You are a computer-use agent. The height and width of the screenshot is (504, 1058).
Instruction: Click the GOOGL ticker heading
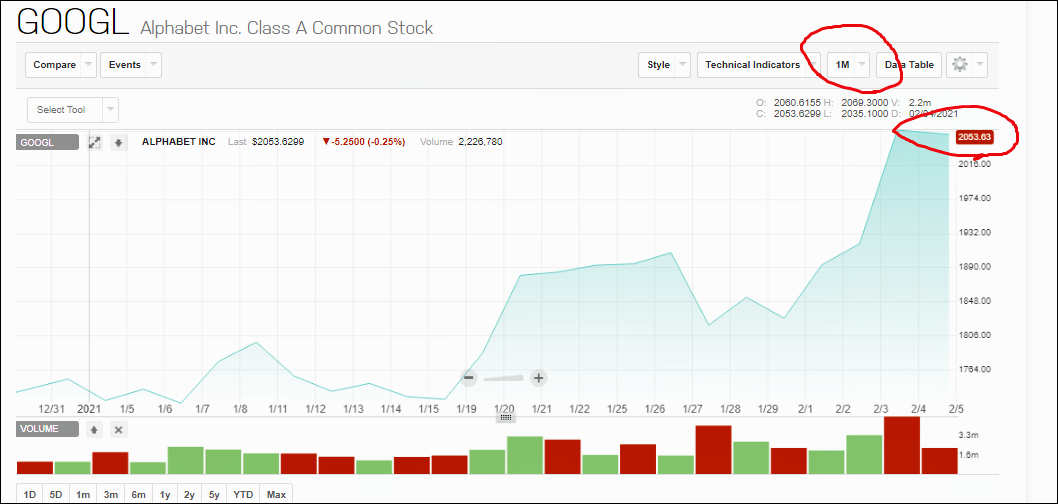72,22
